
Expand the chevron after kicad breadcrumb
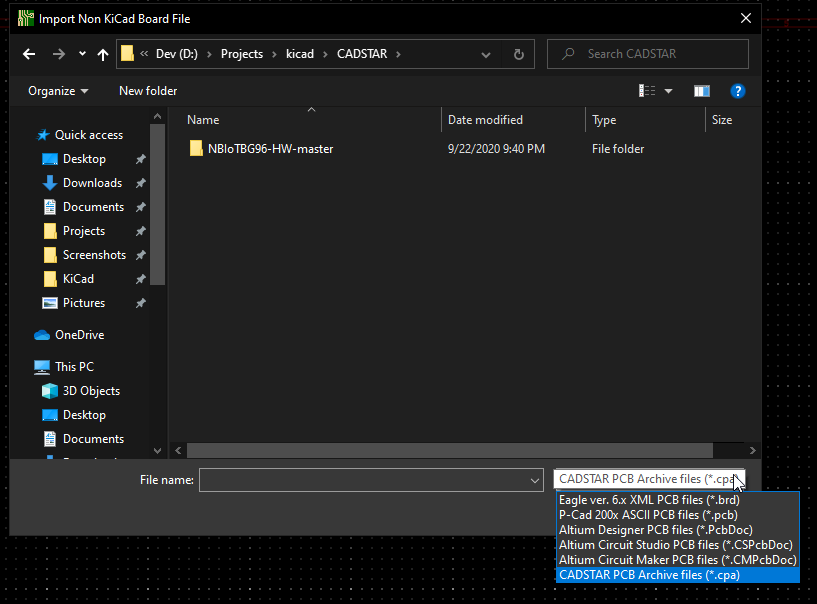(325, 54)
